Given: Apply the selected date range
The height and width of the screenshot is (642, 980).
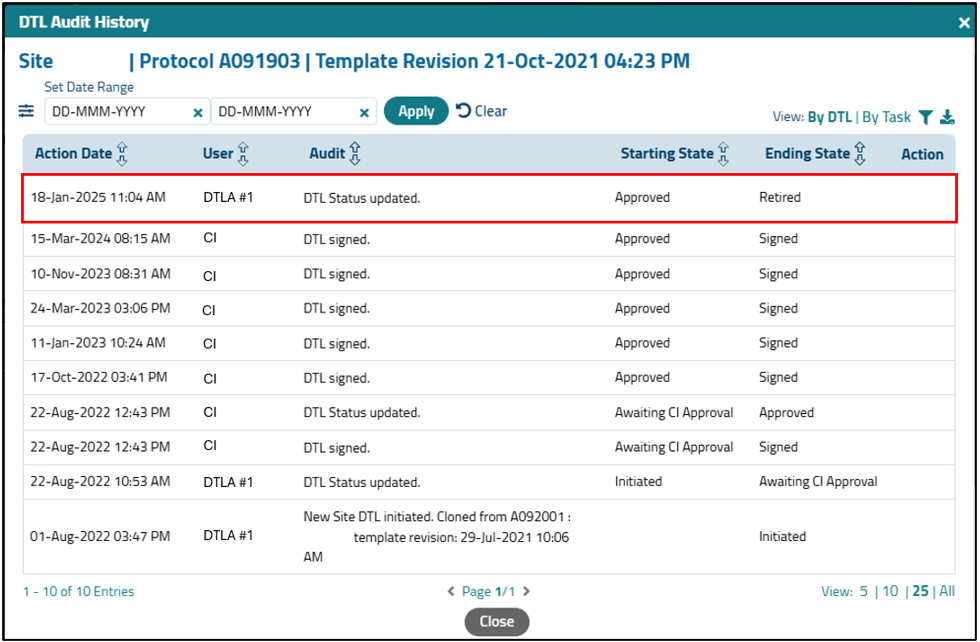Looking at the screenshot, I should coord(416,111).
